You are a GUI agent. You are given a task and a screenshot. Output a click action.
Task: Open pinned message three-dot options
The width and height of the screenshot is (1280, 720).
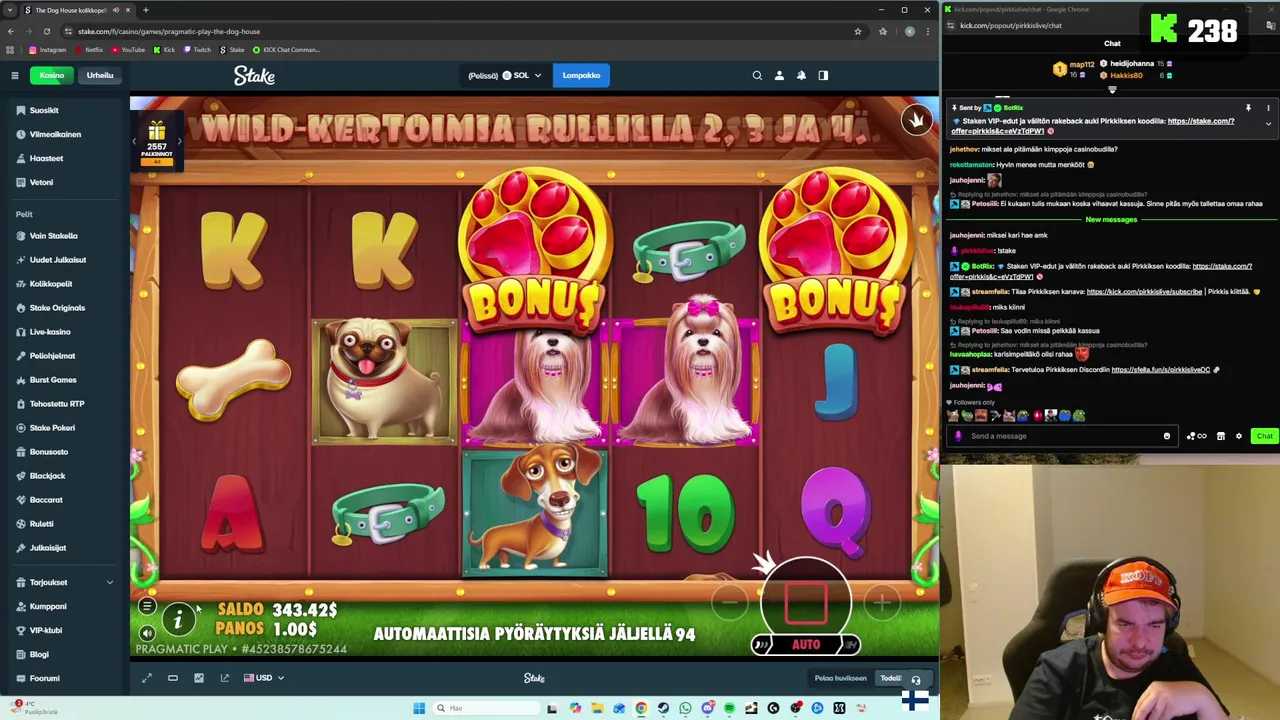[x=1268, y=108]
